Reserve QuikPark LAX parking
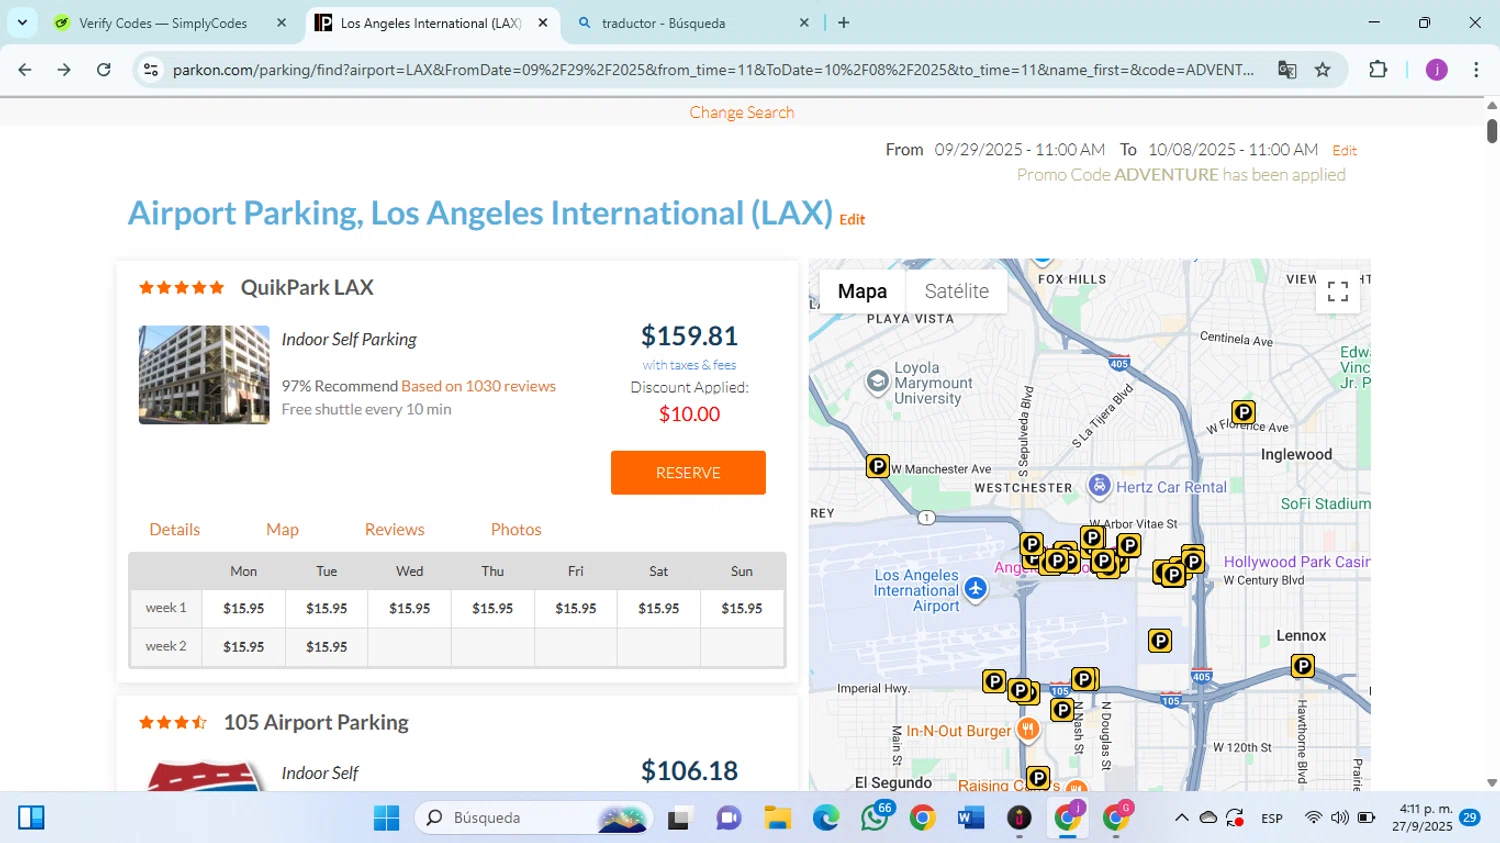 coord(688,473)
